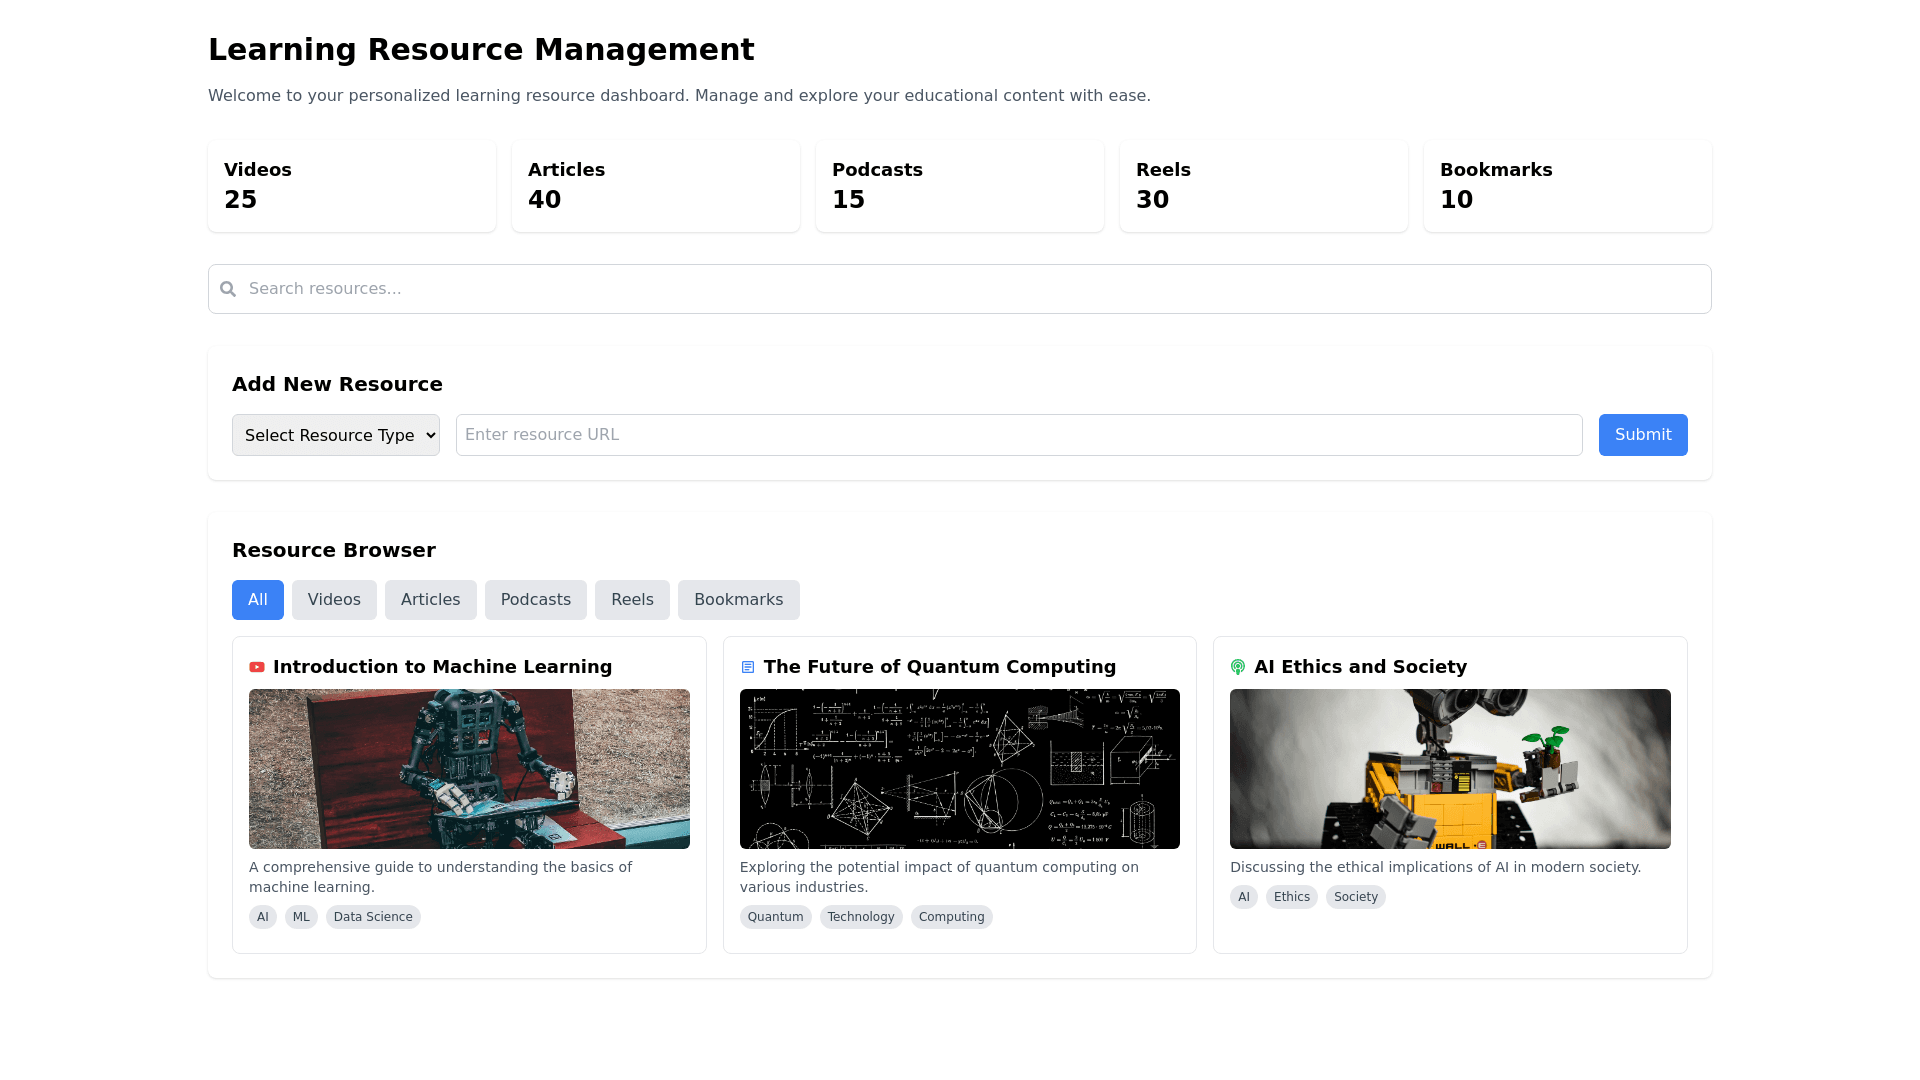Open the Bookmarks filter tab
This screenshot has width=1920, height=1080.
click(738, 600)
